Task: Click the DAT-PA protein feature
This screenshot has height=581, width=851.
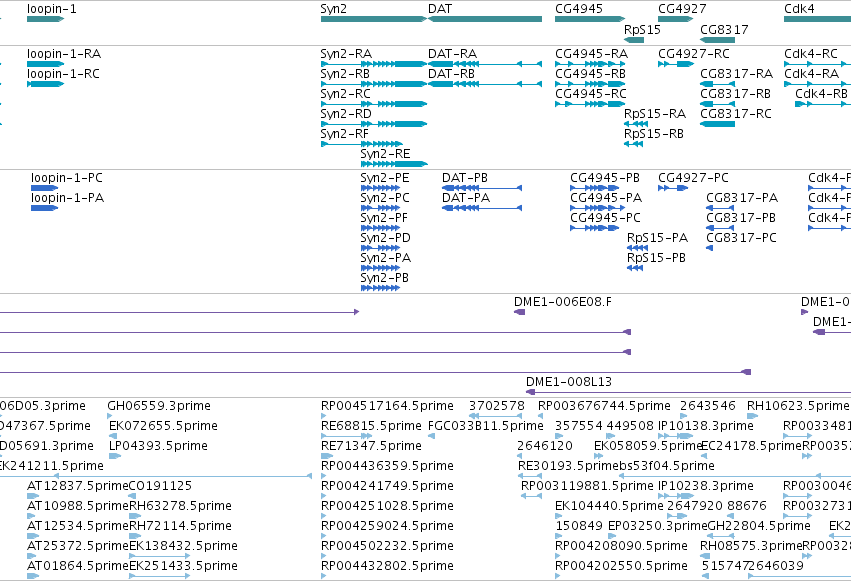Action: click(x=482, y=208)
